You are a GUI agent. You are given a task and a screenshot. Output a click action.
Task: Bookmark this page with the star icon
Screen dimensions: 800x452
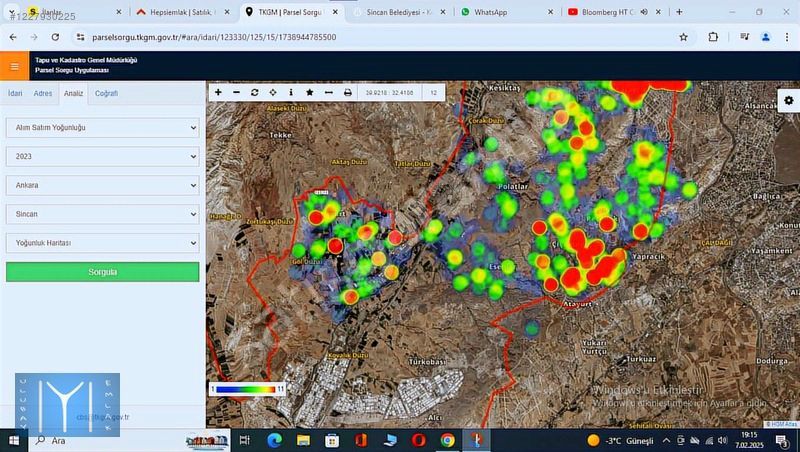pos(683,37)
